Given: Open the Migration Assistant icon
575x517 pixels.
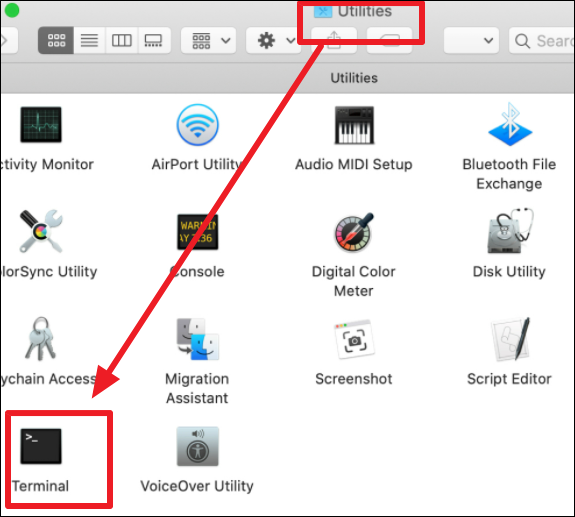Looking at the screenshot, I should tap(198, 339).
